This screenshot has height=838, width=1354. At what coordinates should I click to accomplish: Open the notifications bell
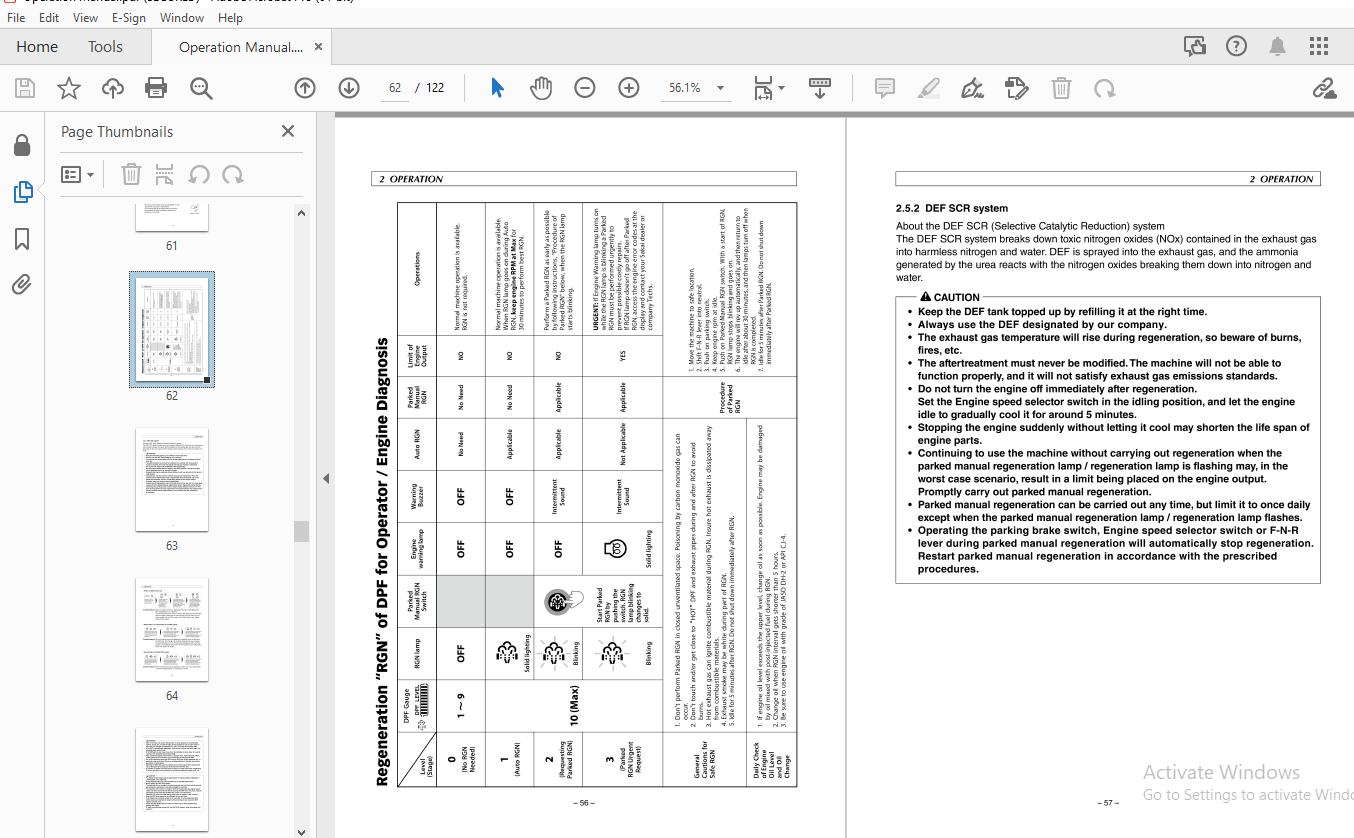coord(1278,46)
